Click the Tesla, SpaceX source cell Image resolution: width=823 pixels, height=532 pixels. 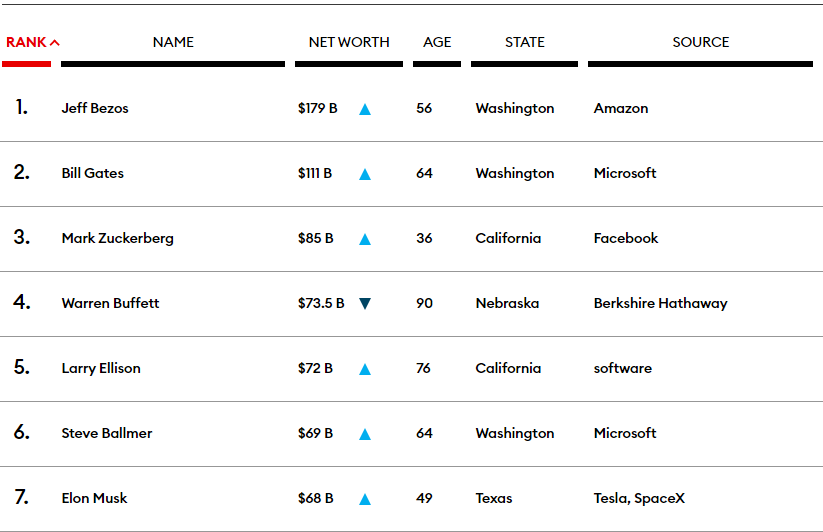(x=639, y=498)
